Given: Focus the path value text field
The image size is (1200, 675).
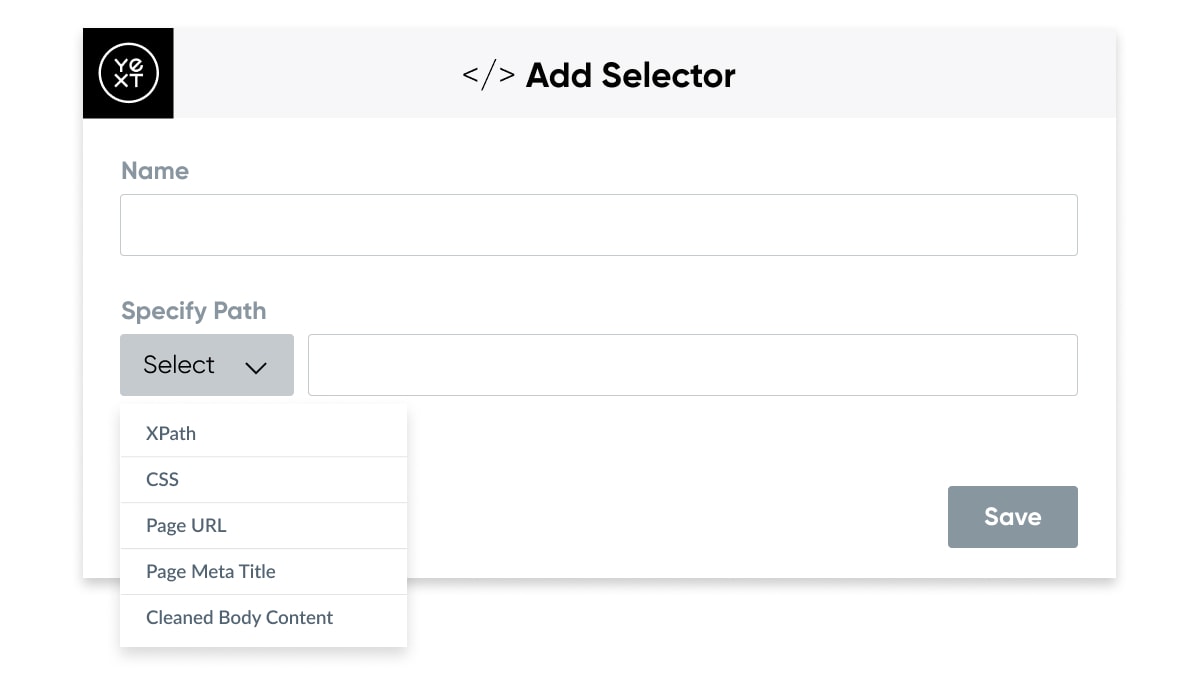Looking at the screenshot, I should coord(693,365).
